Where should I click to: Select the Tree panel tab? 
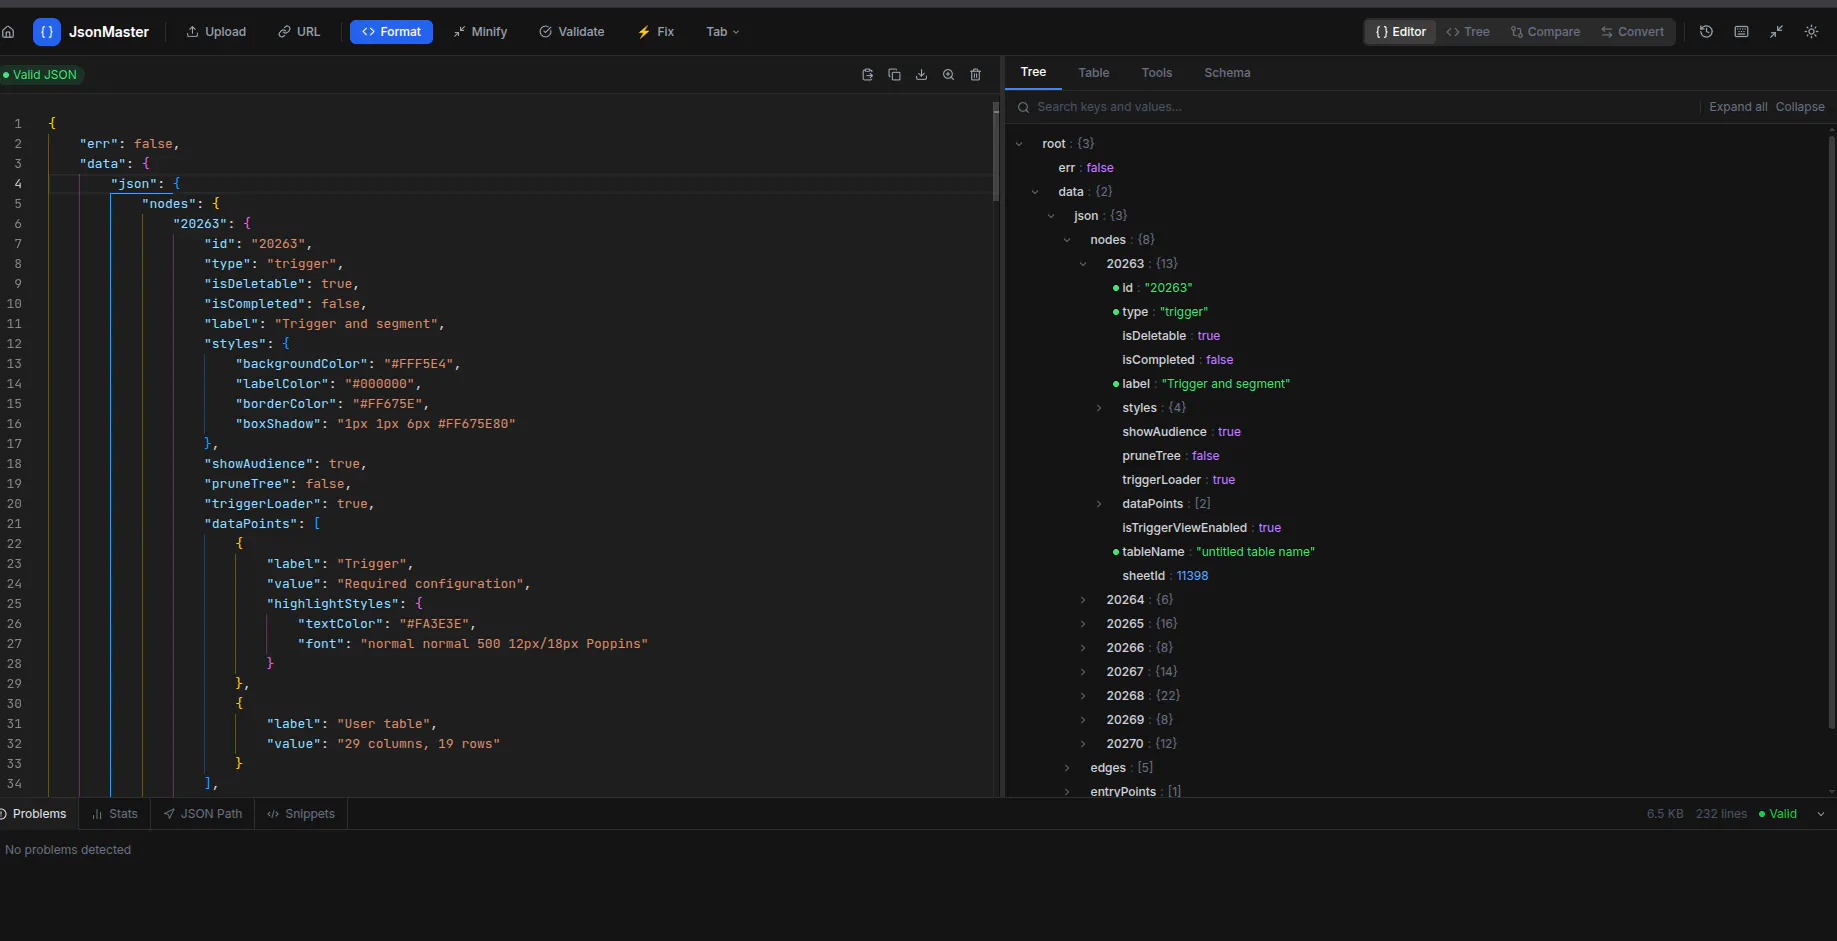1033,72
